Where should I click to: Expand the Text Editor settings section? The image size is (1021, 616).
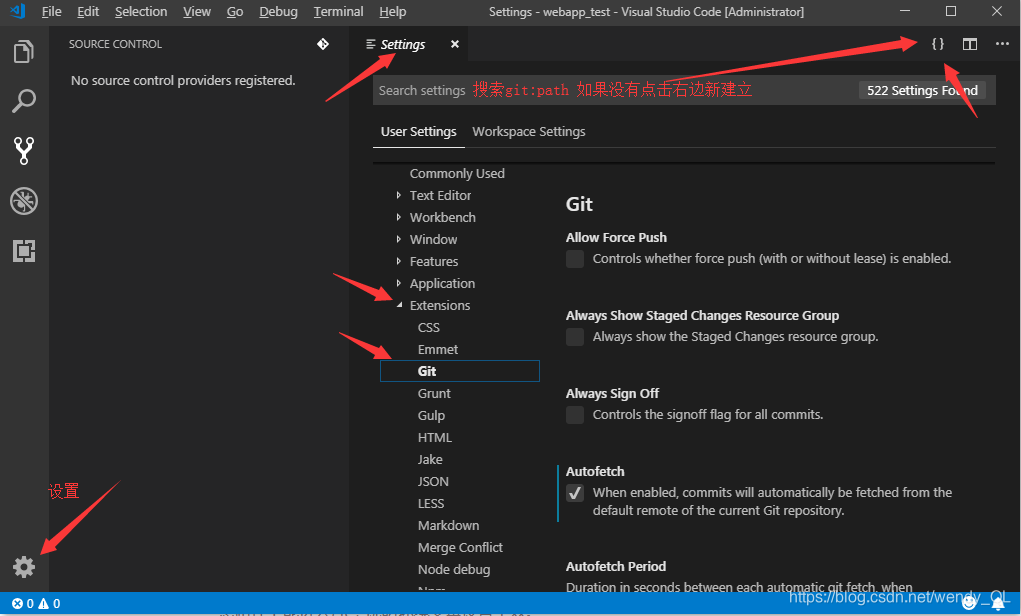399,195
